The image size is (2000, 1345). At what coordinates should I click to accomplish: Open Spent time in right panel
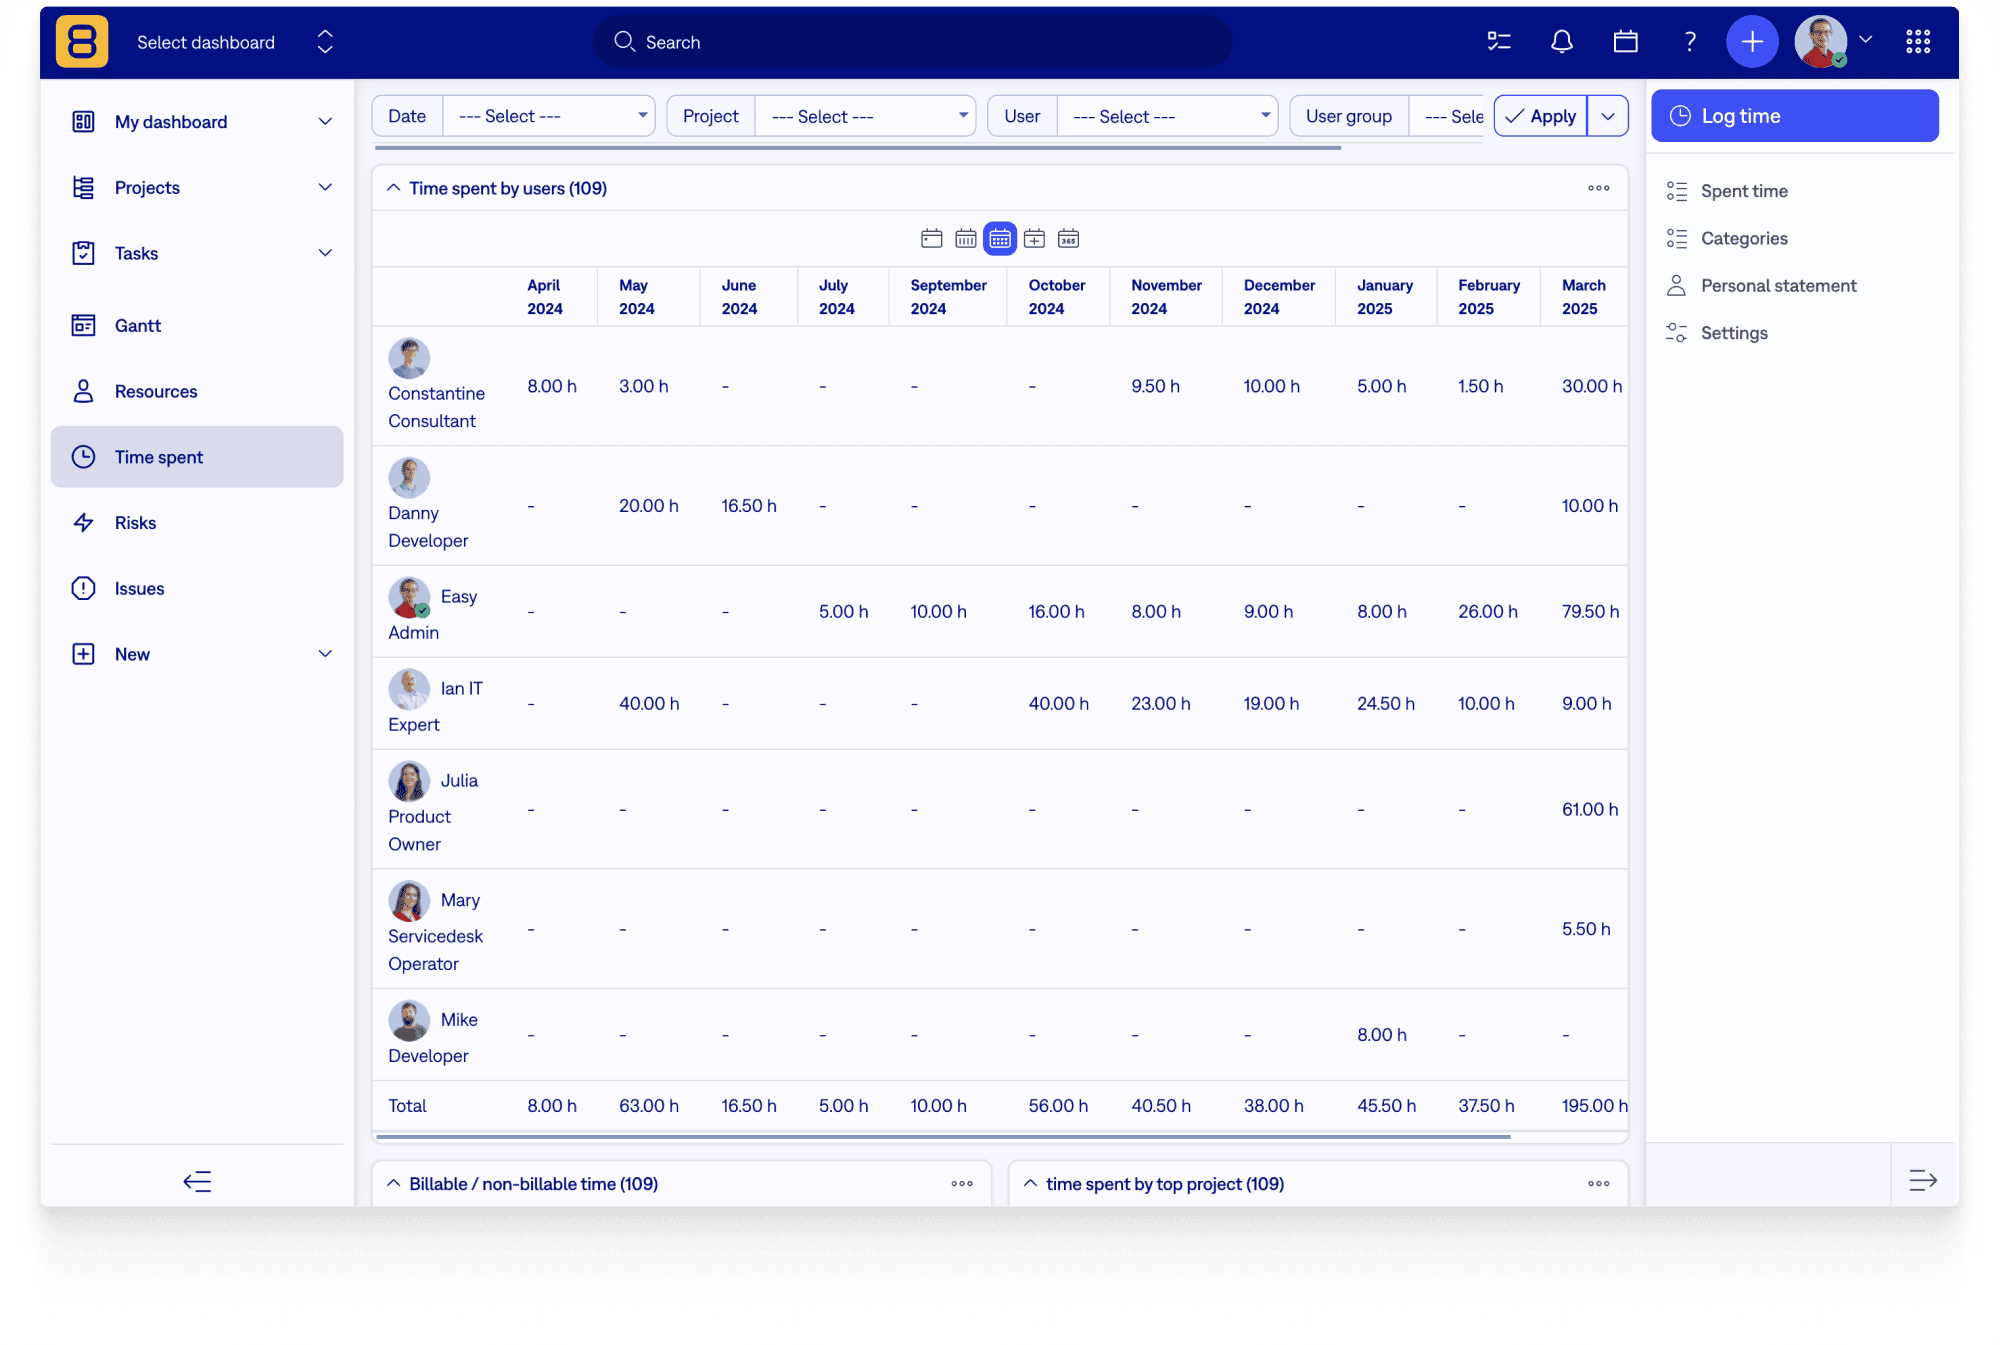[x=1744, y=191]
